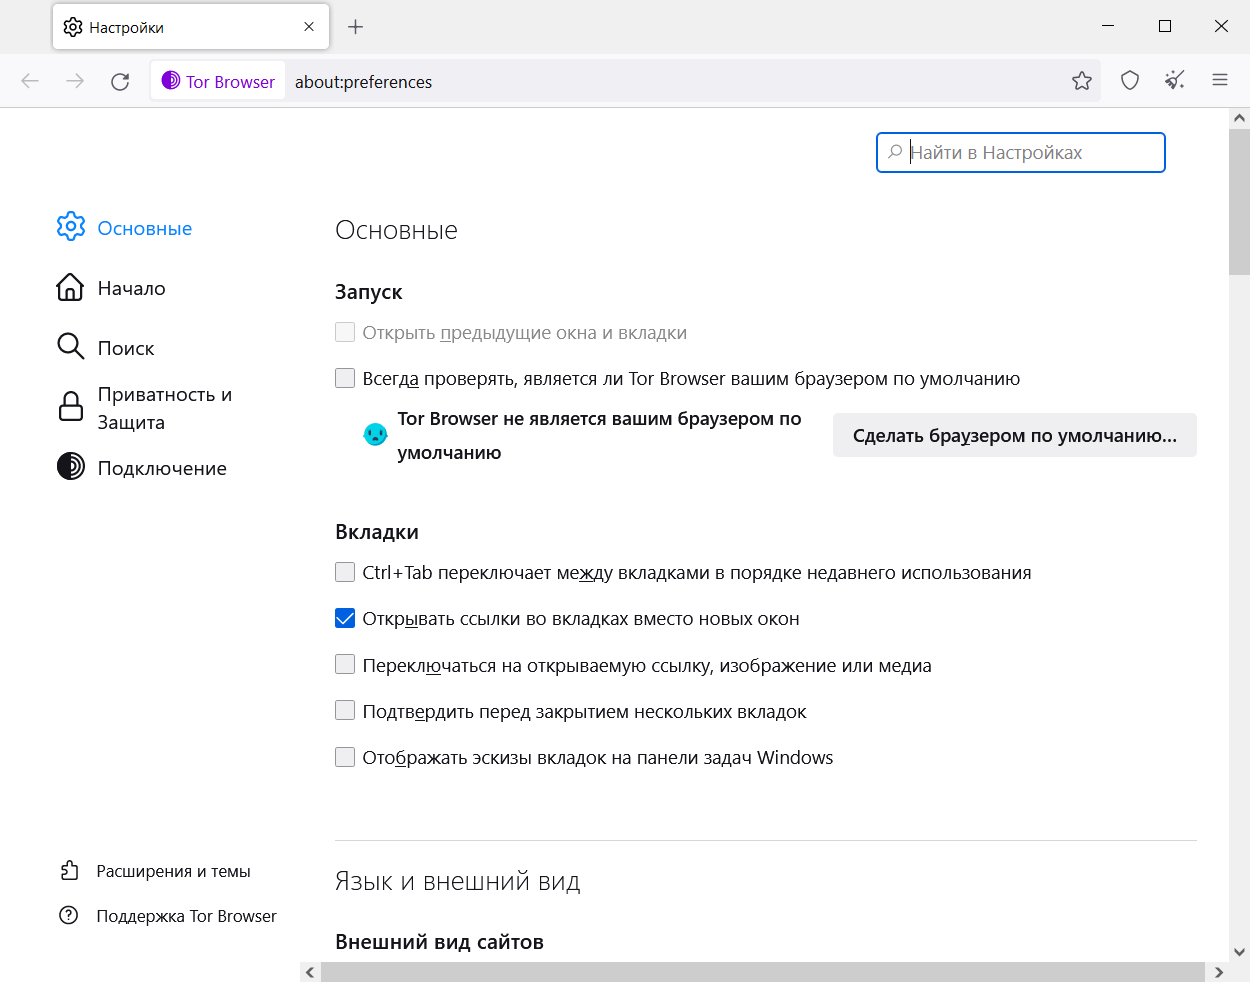The width and height of the screenshot is (1250, 982).
Task: Toggle Всегда проверять default browser checkbox
Action: pos(345,378)
